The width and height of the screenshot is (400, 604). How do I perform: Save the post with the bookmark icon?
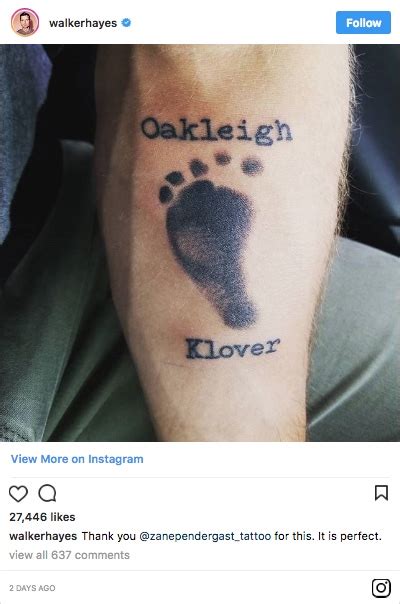pos(382,493)
